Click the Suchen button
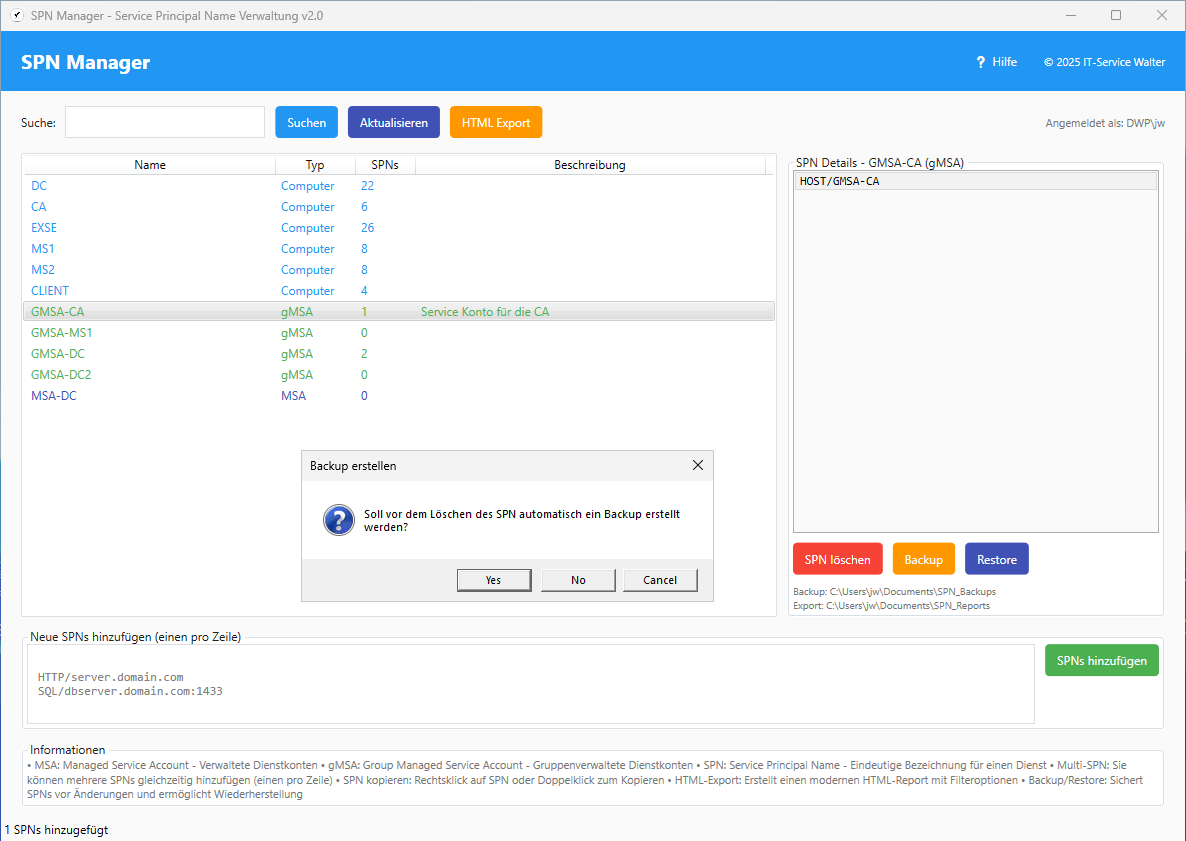 [x=306, y=122]
